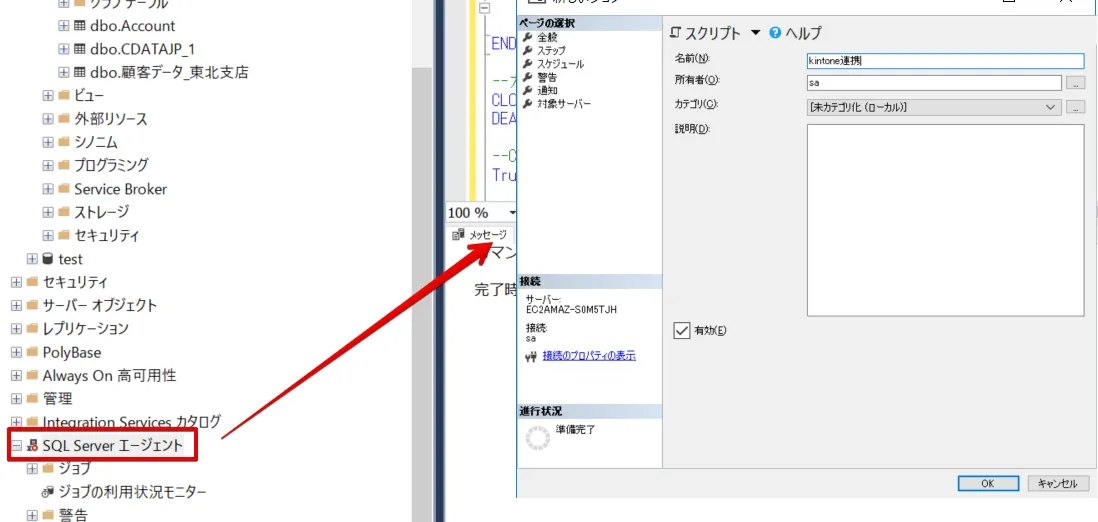
Task: Click the wrench icon beside スケジュール
Action: click(x=528, y=64)
